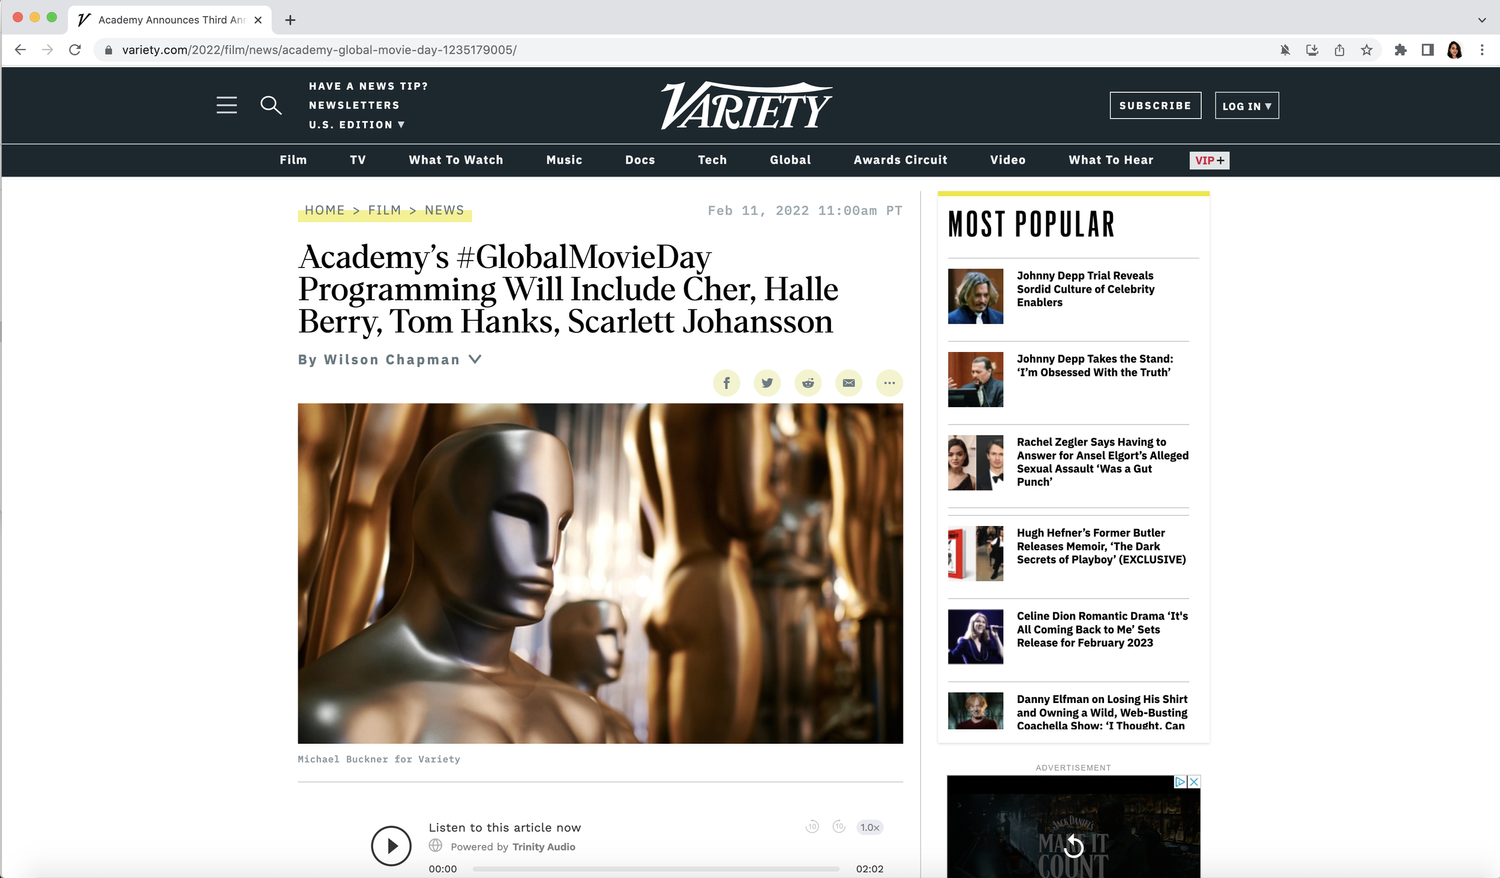Seek within the audio progress bar

656,869
